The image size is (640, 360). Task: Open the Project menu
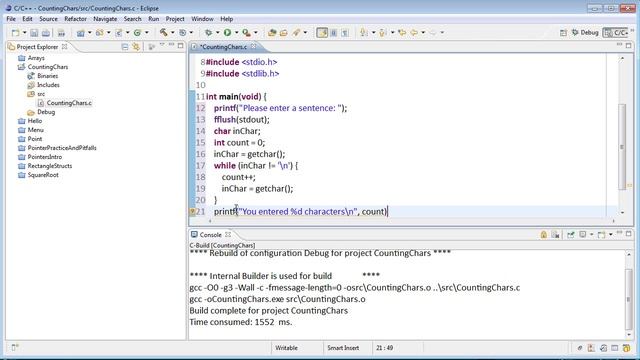pos(175,19)
